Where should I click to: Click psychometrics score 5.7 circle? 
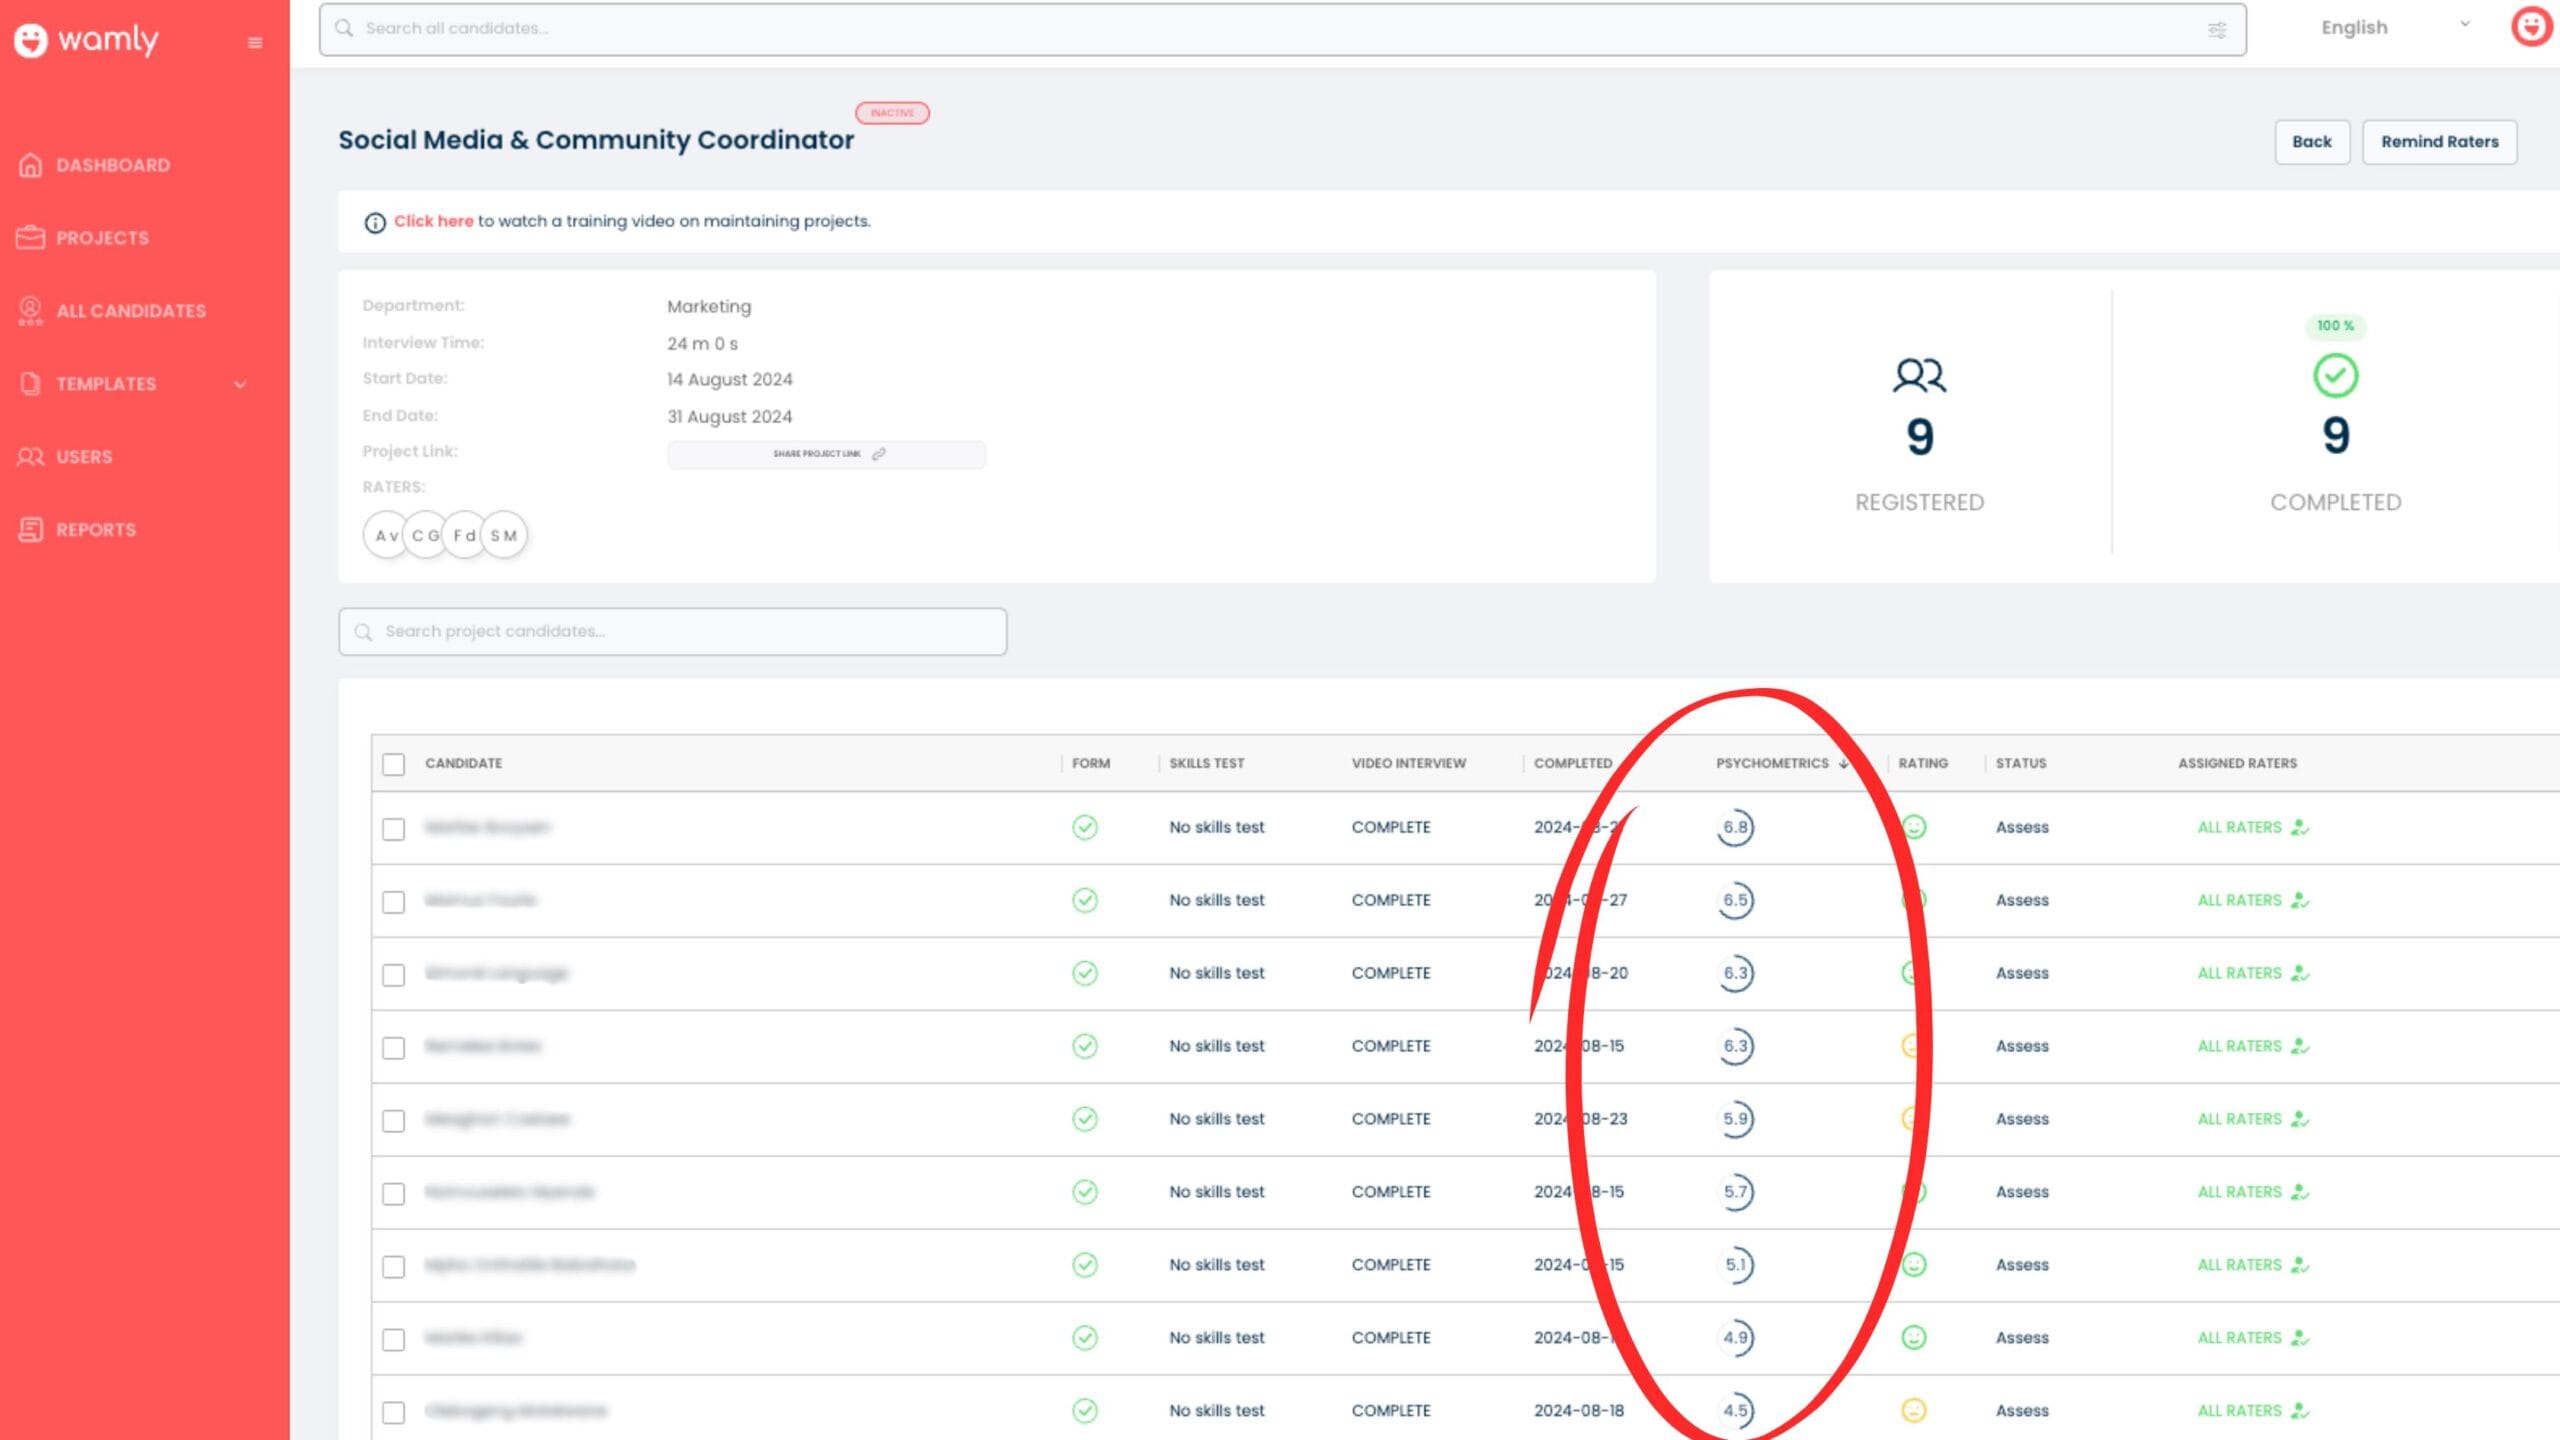coord(1736,1192)
